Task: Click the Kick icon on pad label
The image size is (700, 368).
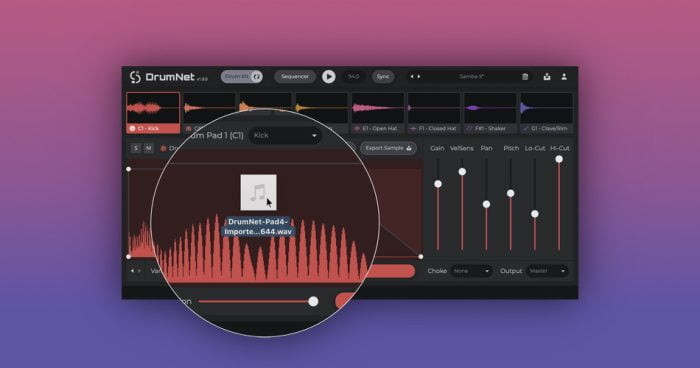Action: coord(132,129)
